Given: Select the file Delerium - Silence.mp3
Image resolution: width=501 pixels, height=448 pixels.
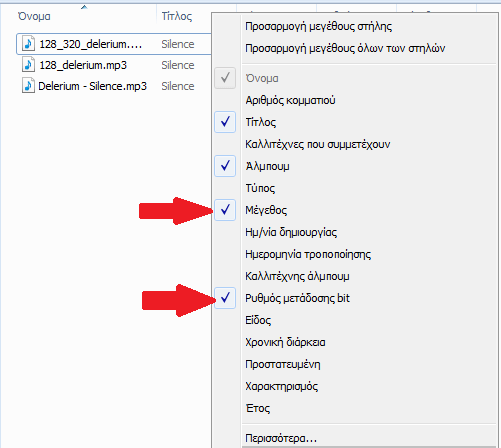Looking at the screenshot, I should [92, 86].
